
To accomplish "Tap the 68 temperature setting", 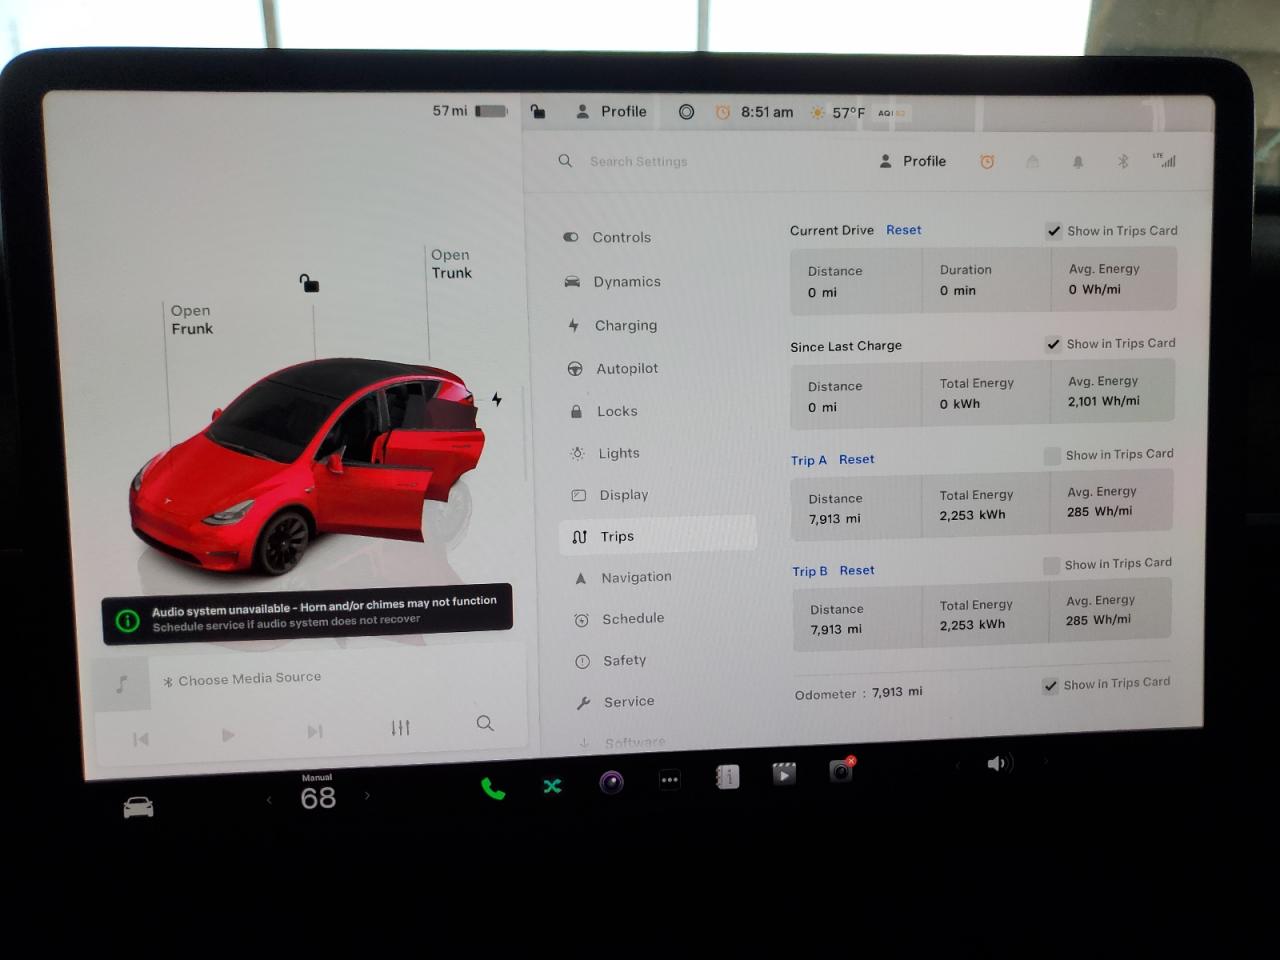I will (x=318, y=797).
